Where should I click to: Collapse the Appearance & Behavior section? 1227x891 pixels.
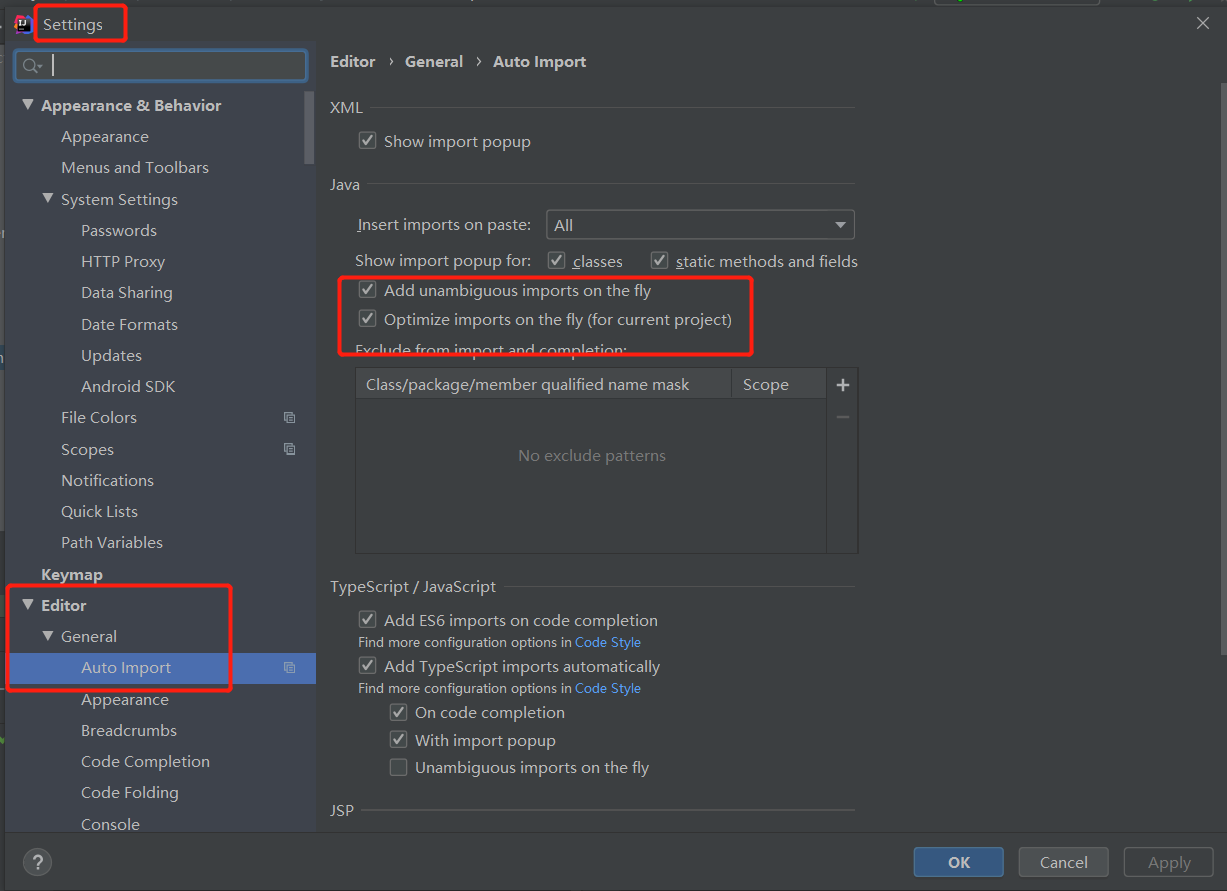28,105
